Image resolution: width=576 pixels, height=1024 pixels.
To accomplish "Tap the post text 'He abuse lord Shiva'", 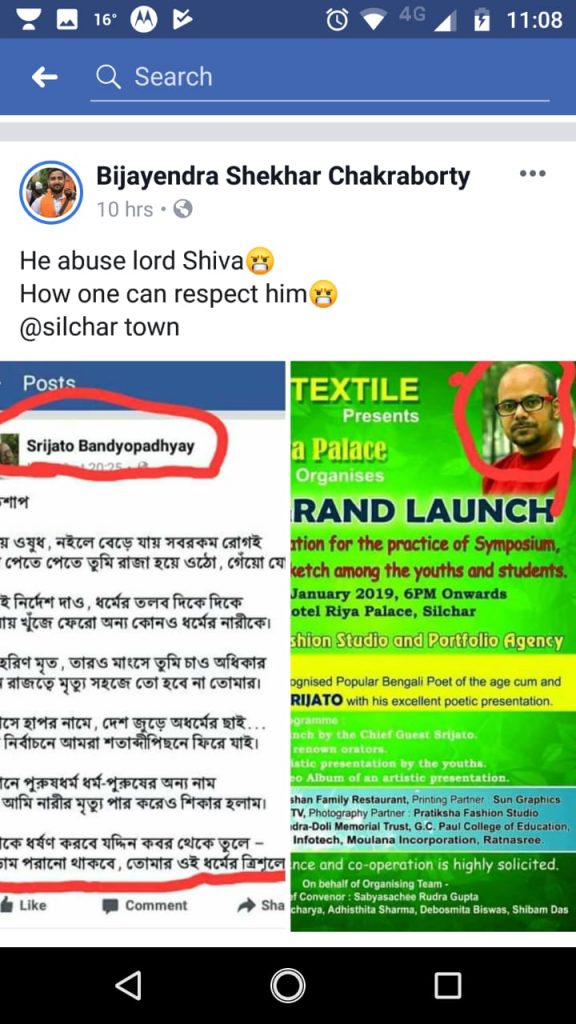I will point(133,261).
